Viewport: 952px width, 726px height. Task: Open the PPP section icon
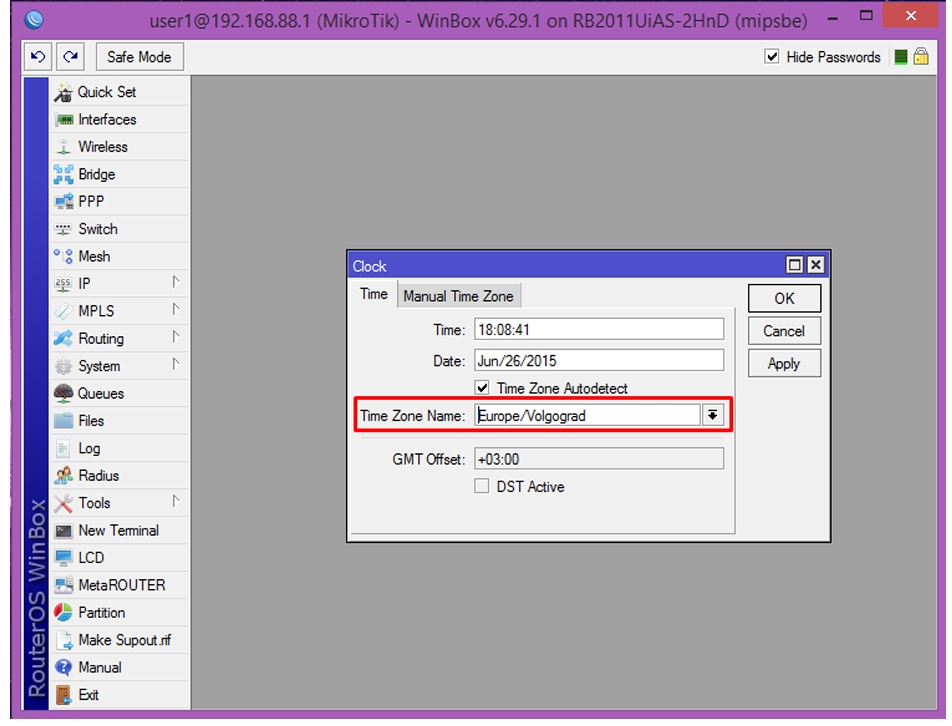(x=64, y=202)
